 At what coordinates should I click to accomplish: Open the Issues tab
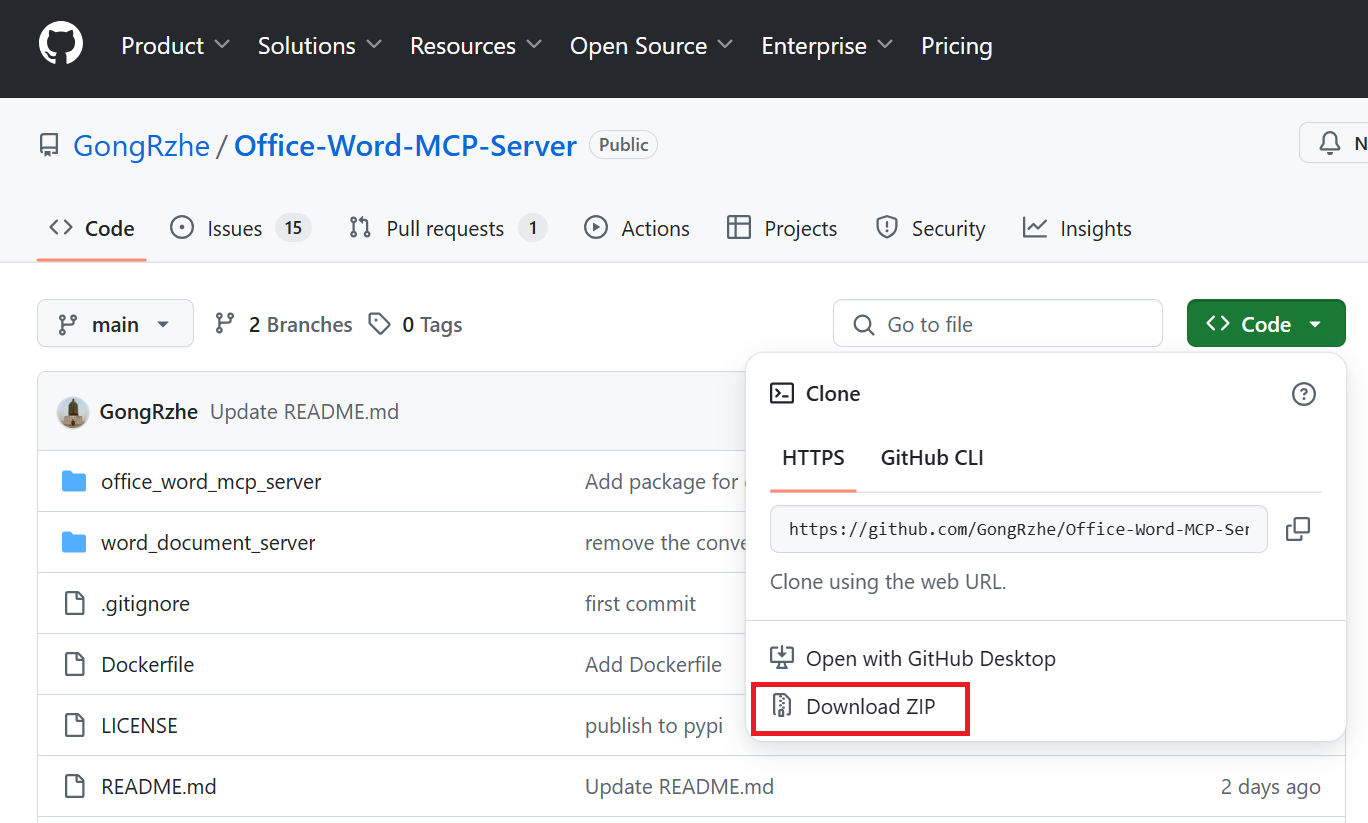[x=240, y=228]
